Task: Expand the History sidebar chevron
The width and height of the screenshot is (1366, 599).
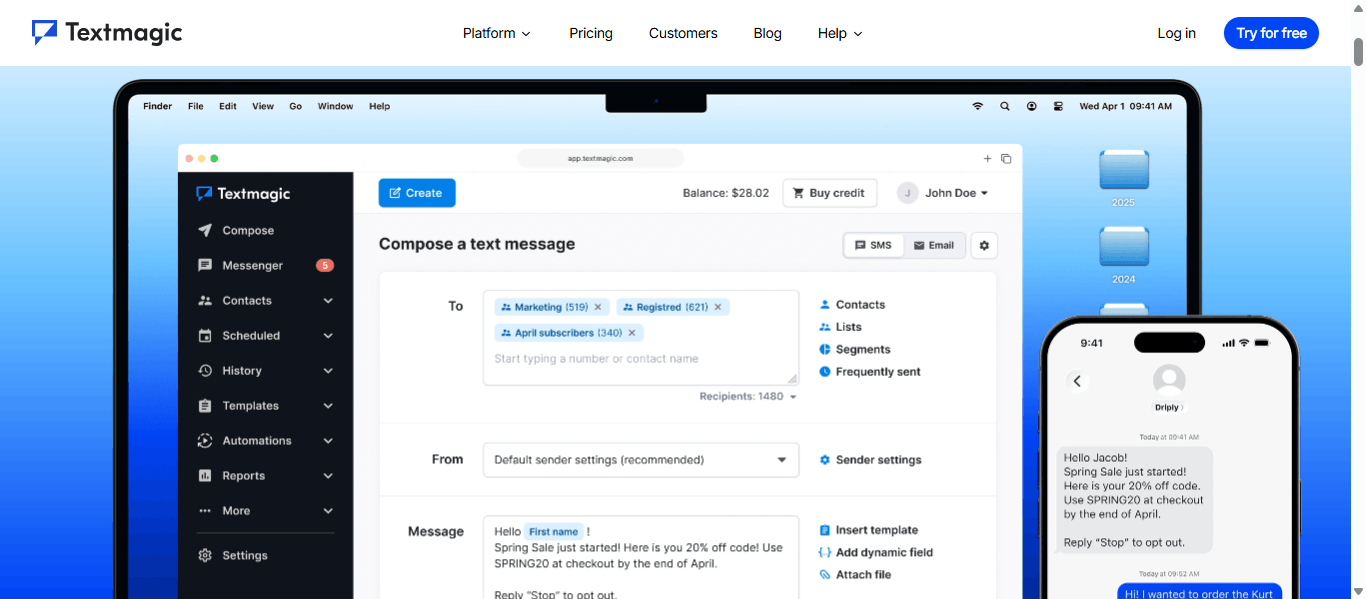Action: click(x=328, y=371)
